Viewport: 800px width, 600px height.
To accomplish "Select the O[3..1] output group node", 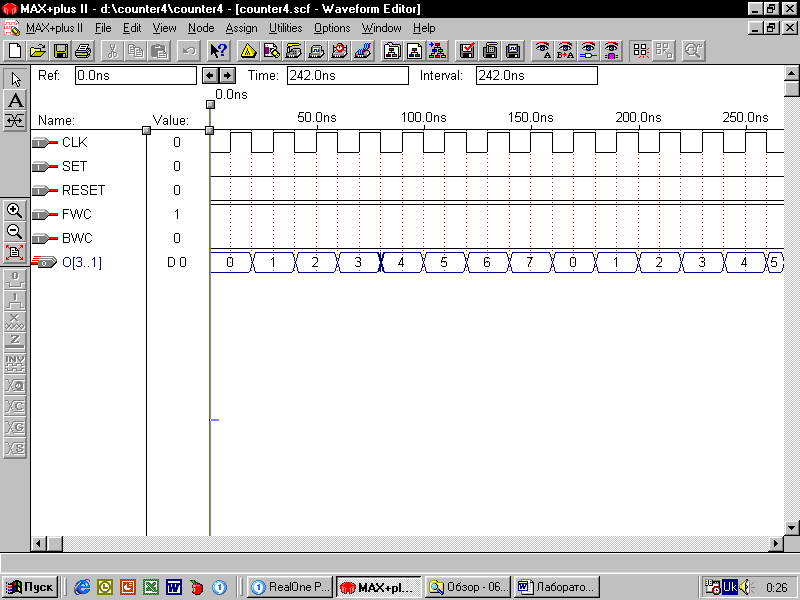I will click(81, 262).
